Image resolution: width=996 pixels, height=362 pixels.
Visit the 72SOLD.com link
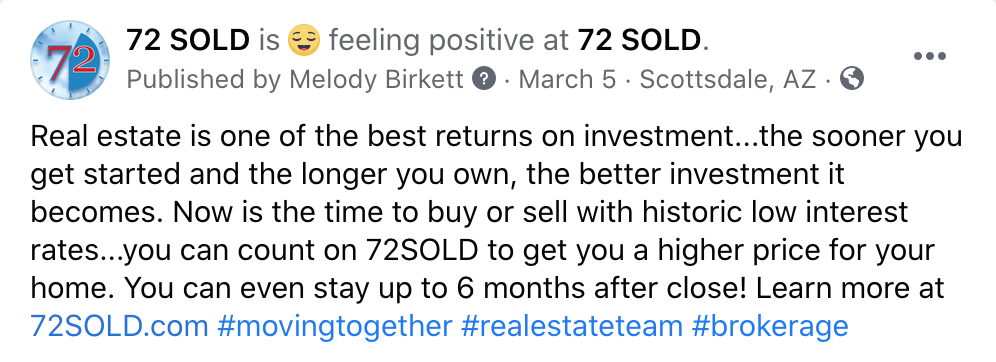[119, 326]
